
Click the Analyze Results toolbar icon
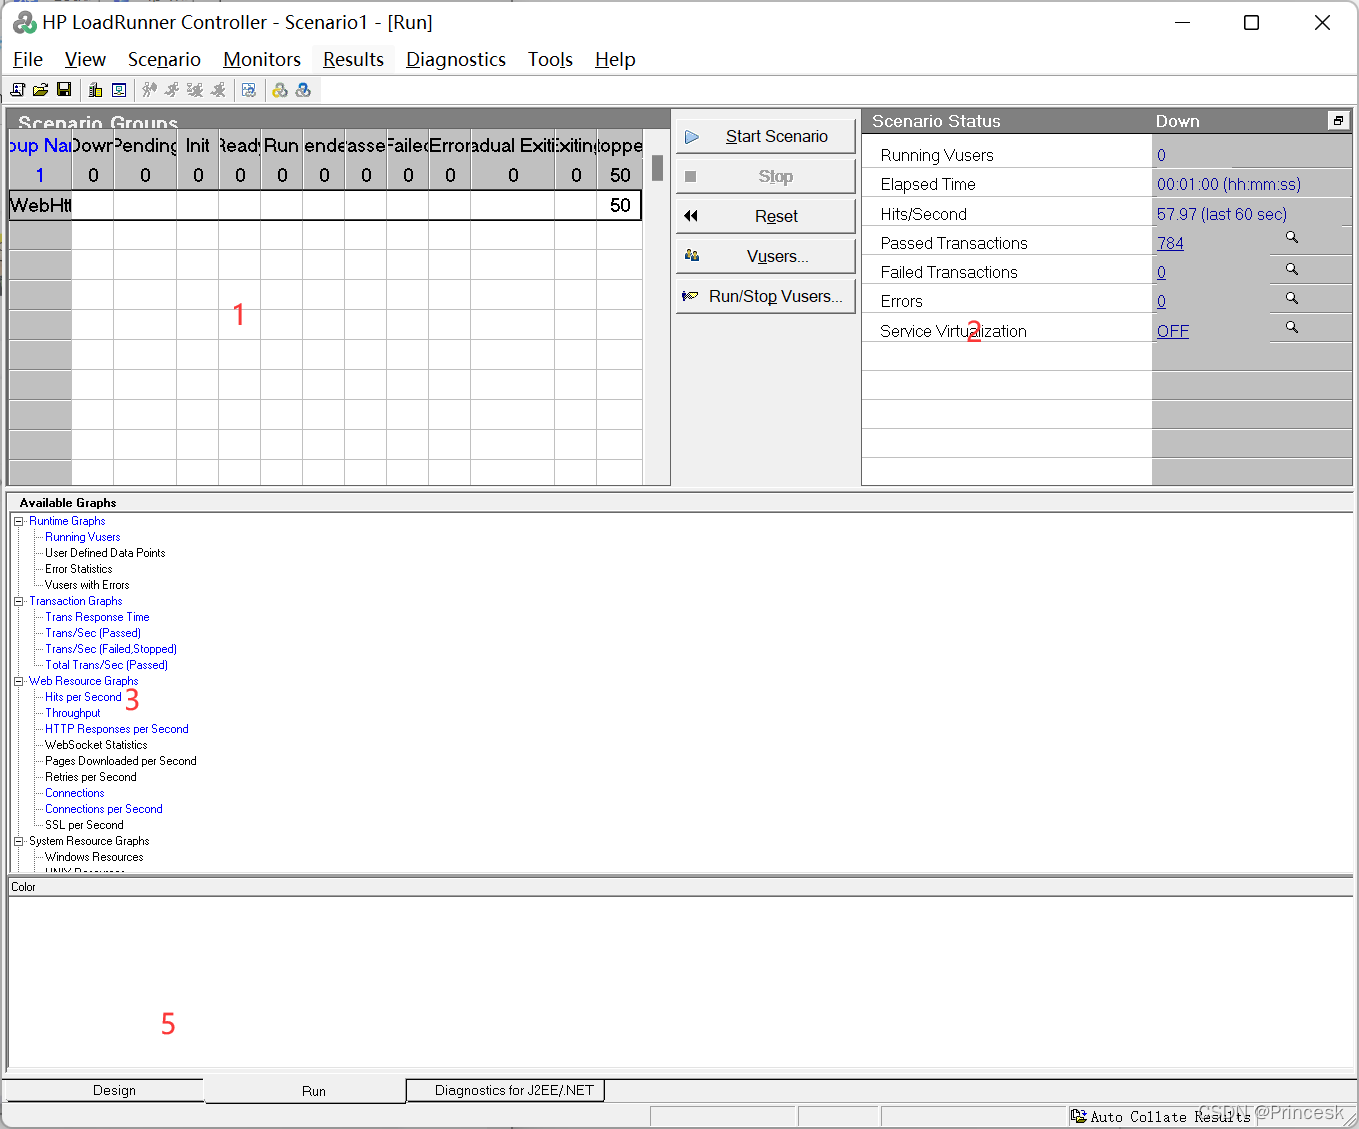point(249,90)
